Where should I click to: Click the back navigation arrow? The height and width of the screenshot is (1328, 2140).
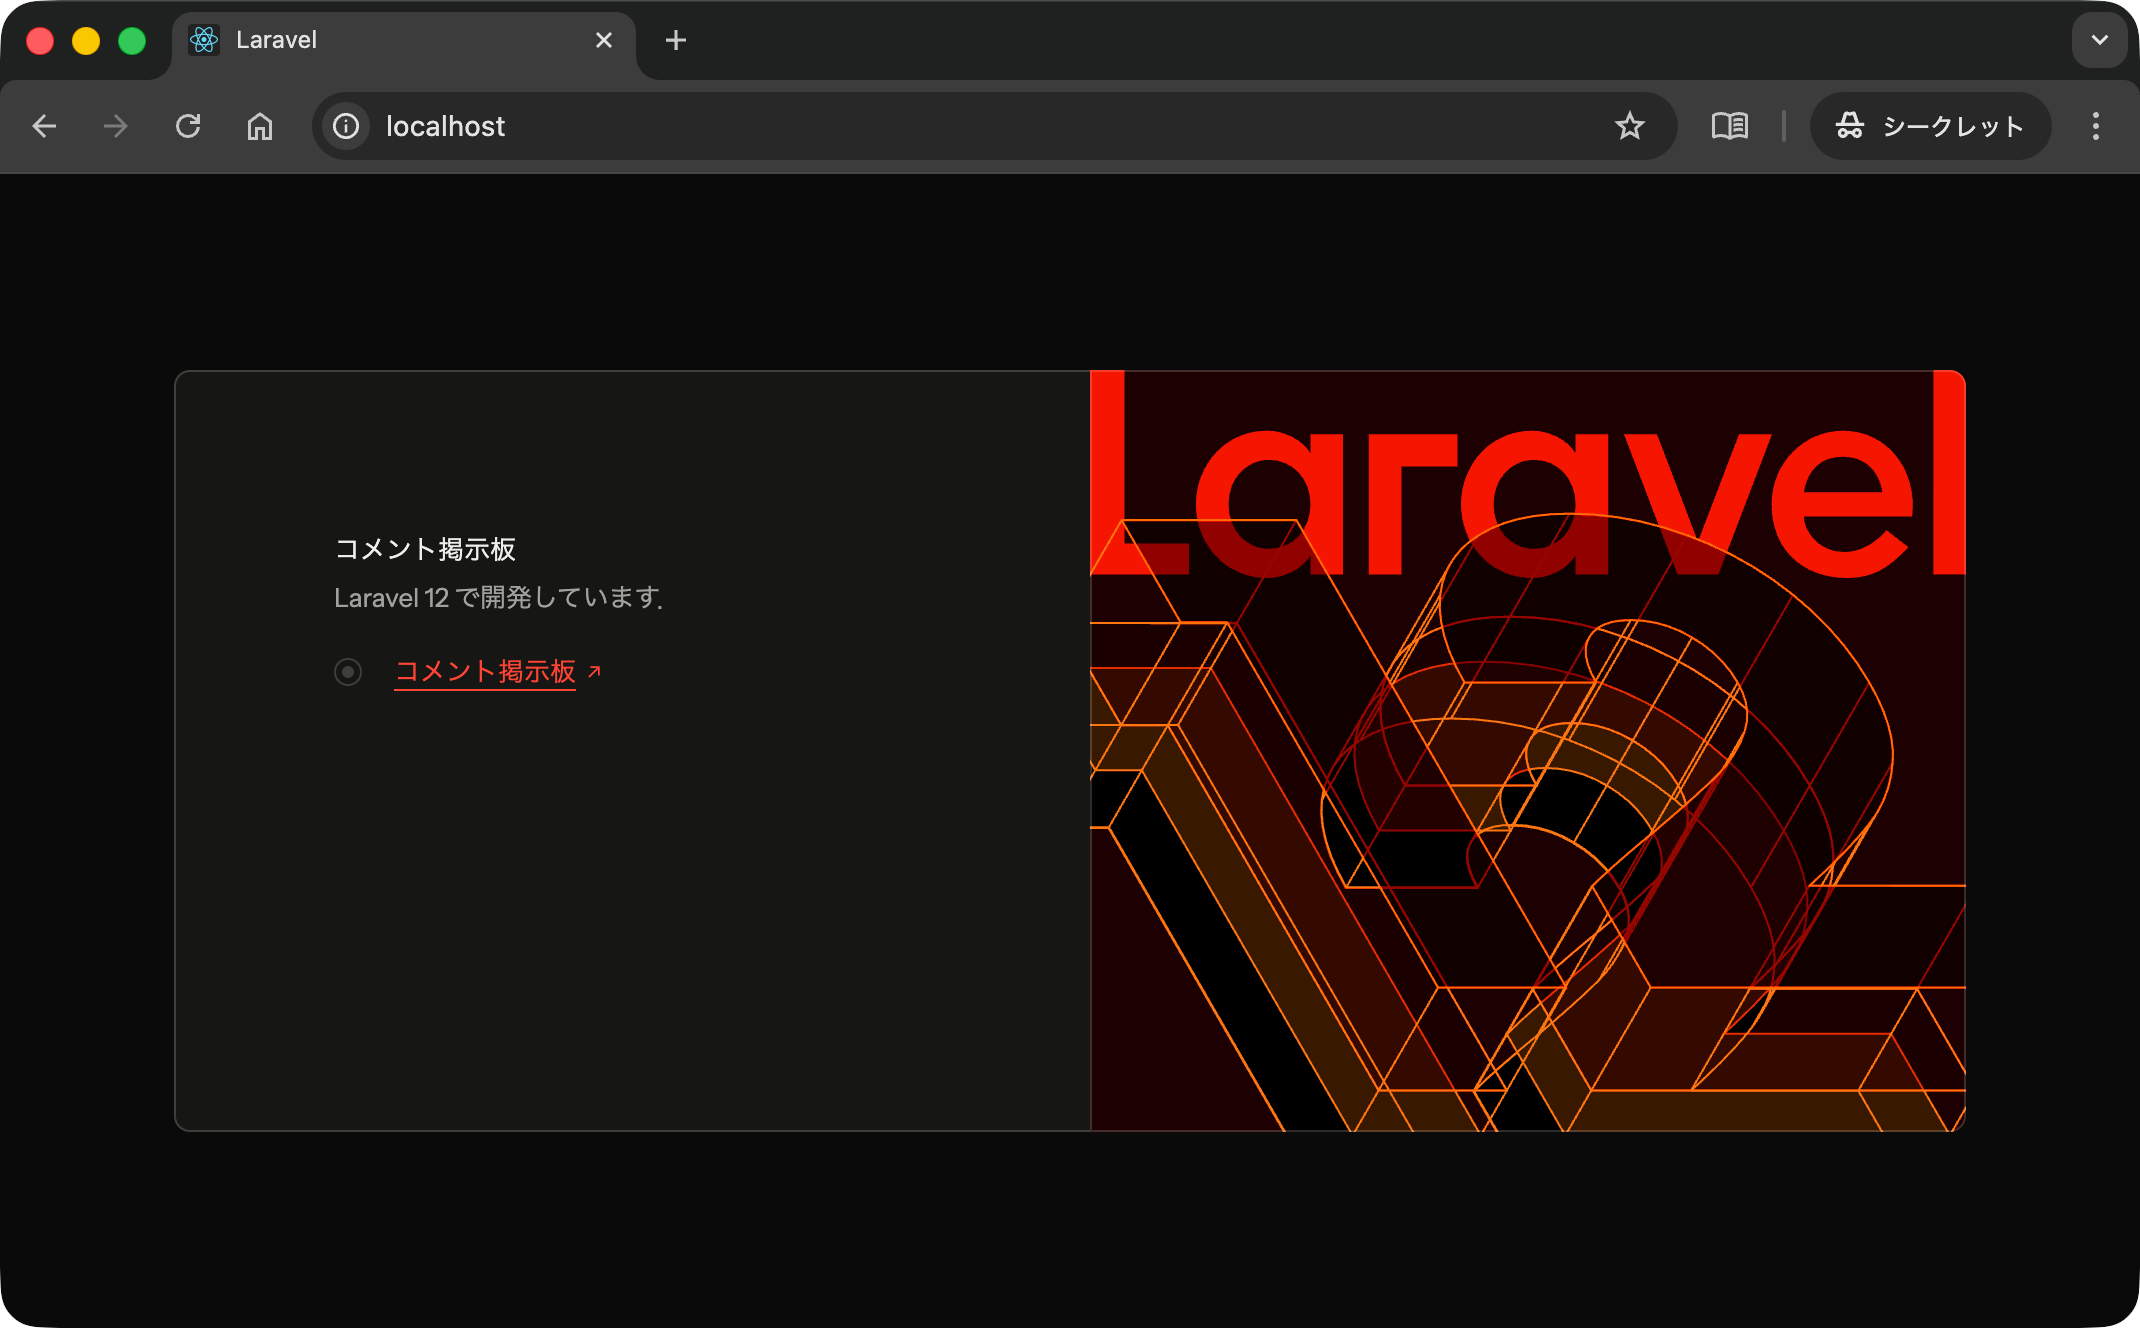click(44, 126)
